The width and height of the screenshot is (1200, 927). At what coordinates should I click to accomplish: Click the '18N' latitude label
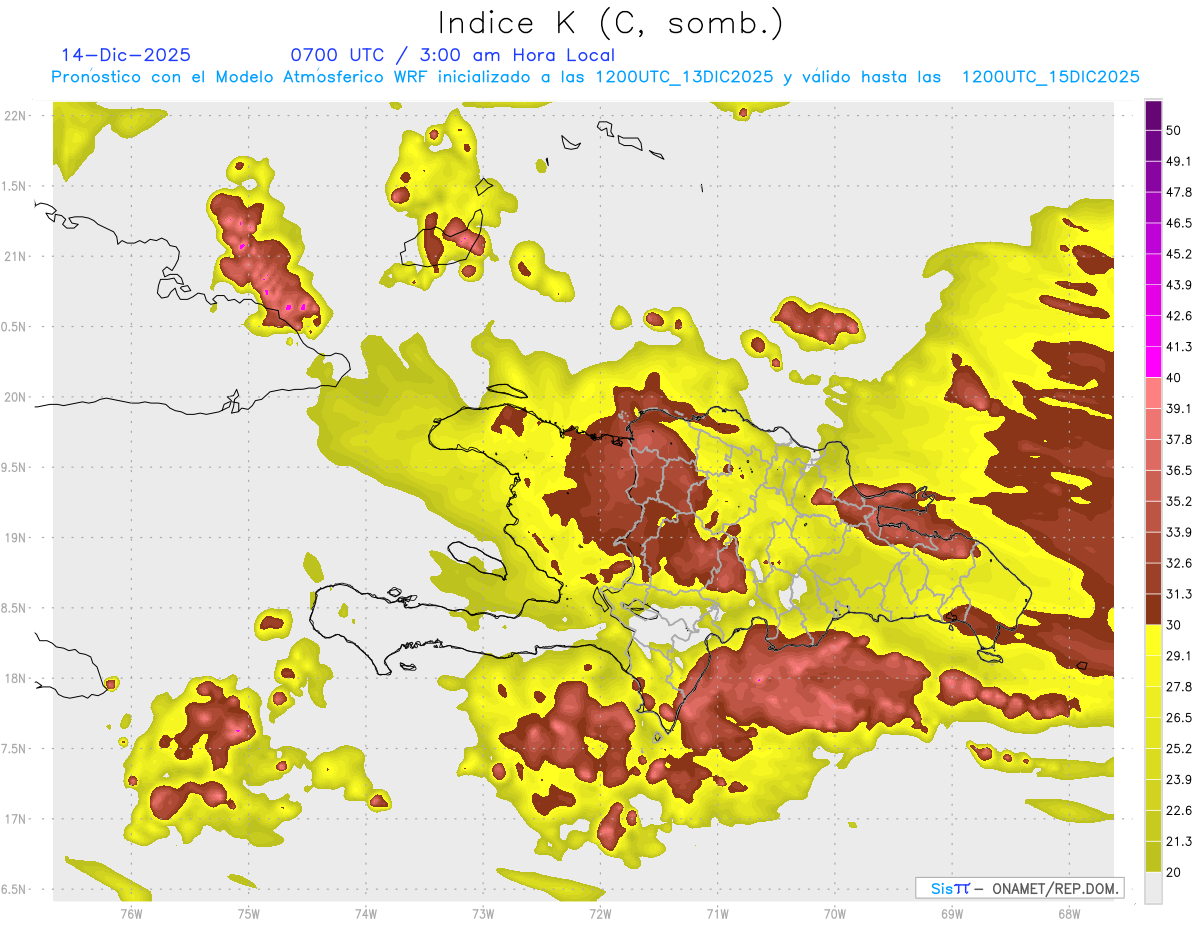click(14, 678)
